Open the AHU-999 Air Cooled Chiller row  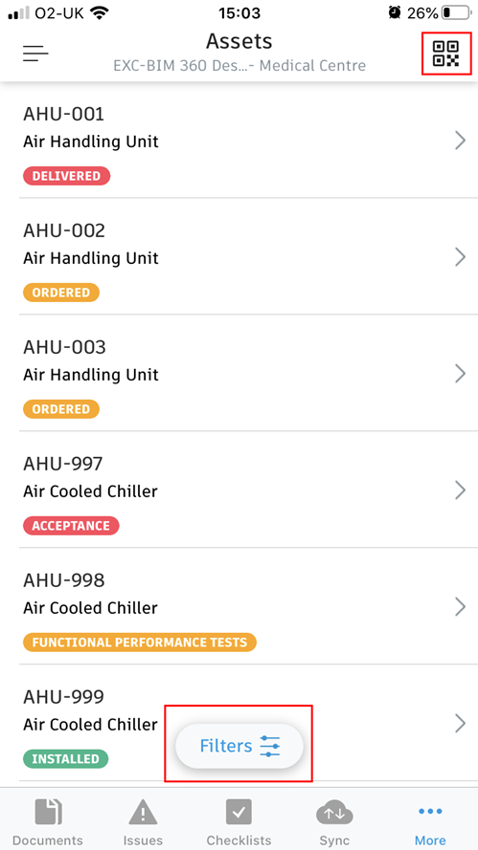(x=239, y=723)
